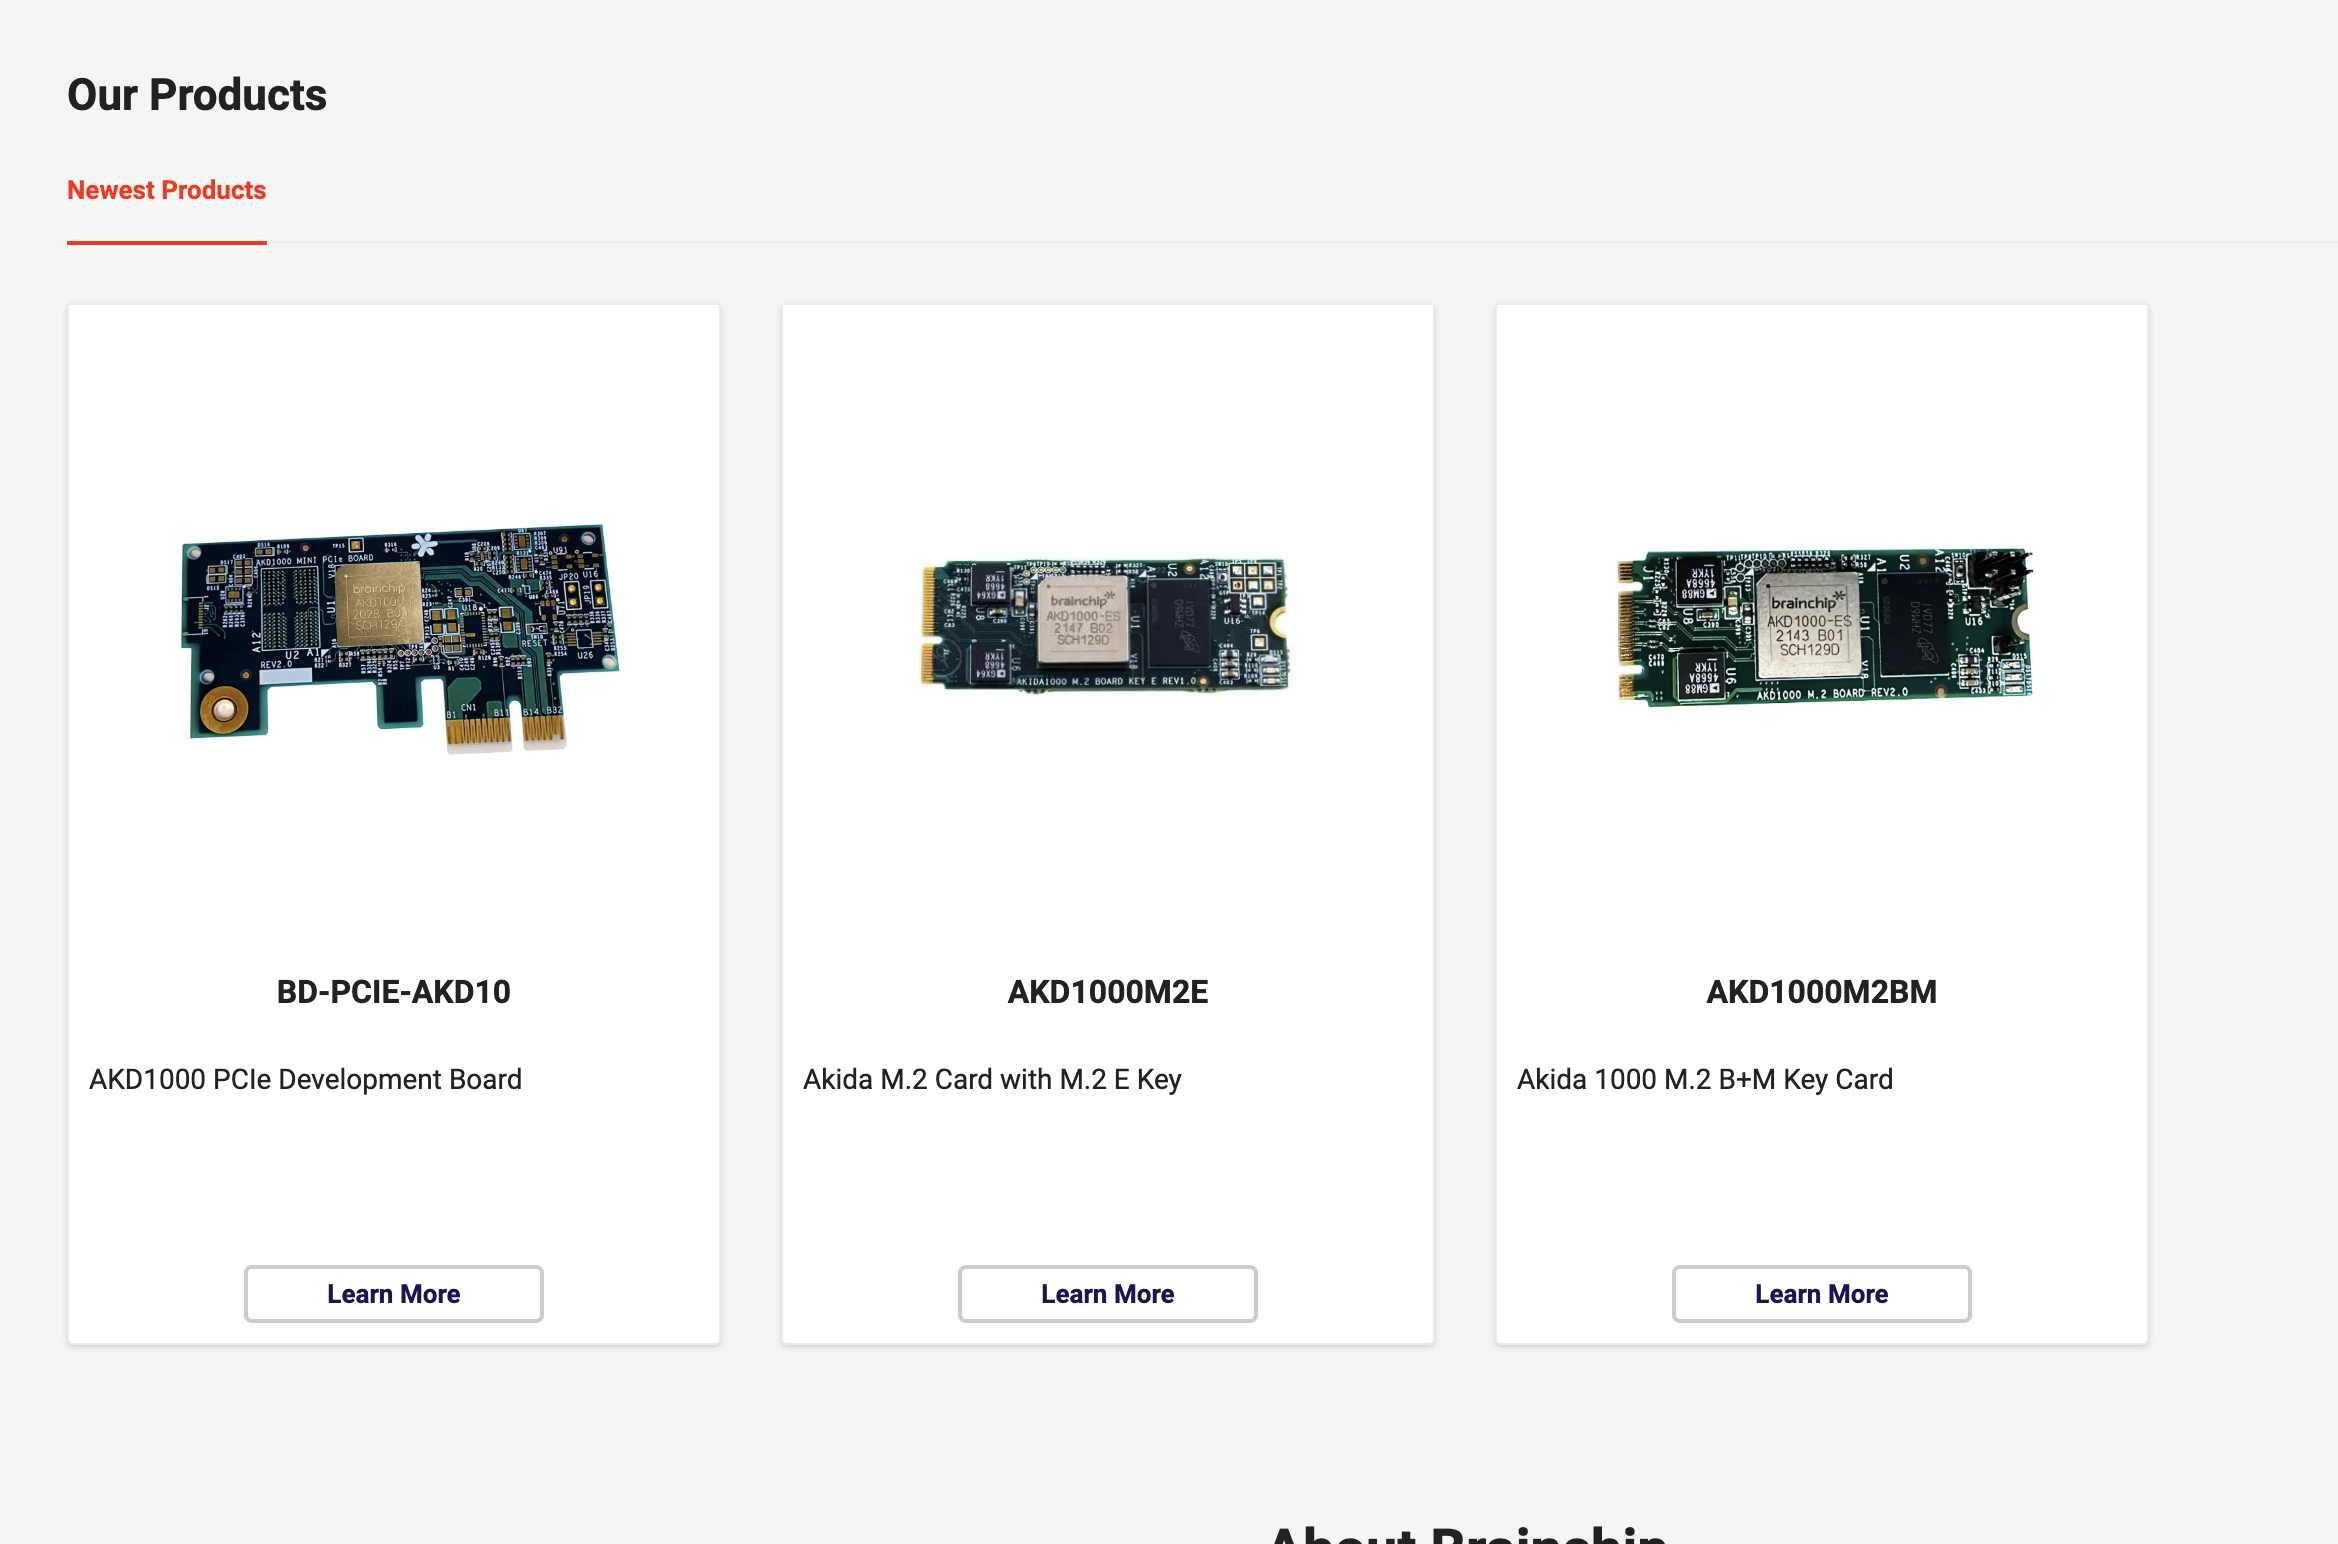Screen dimensions: 2338x1544
Task: Click the BD-PCIE-AKD10 product title
Action: 393,992
